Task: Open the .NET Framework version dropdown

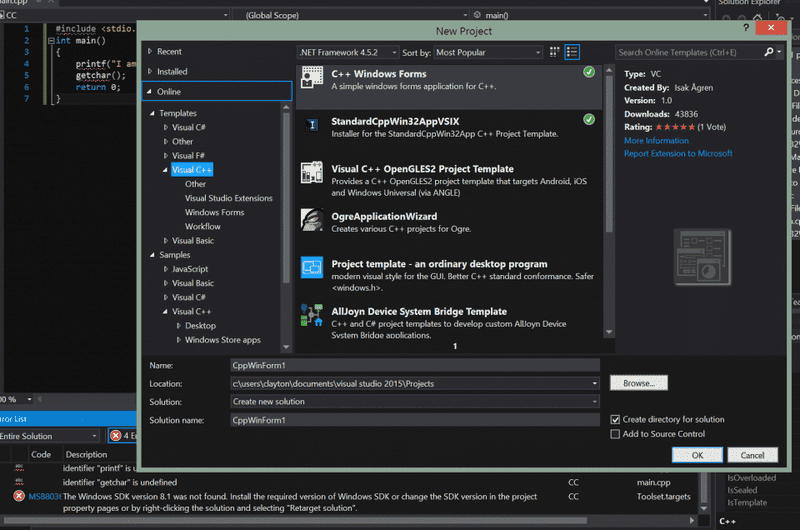Action: (x=347, y=52)
